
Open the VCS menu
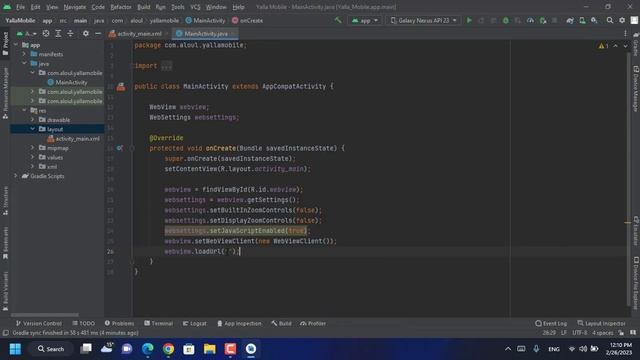point(195,7)
